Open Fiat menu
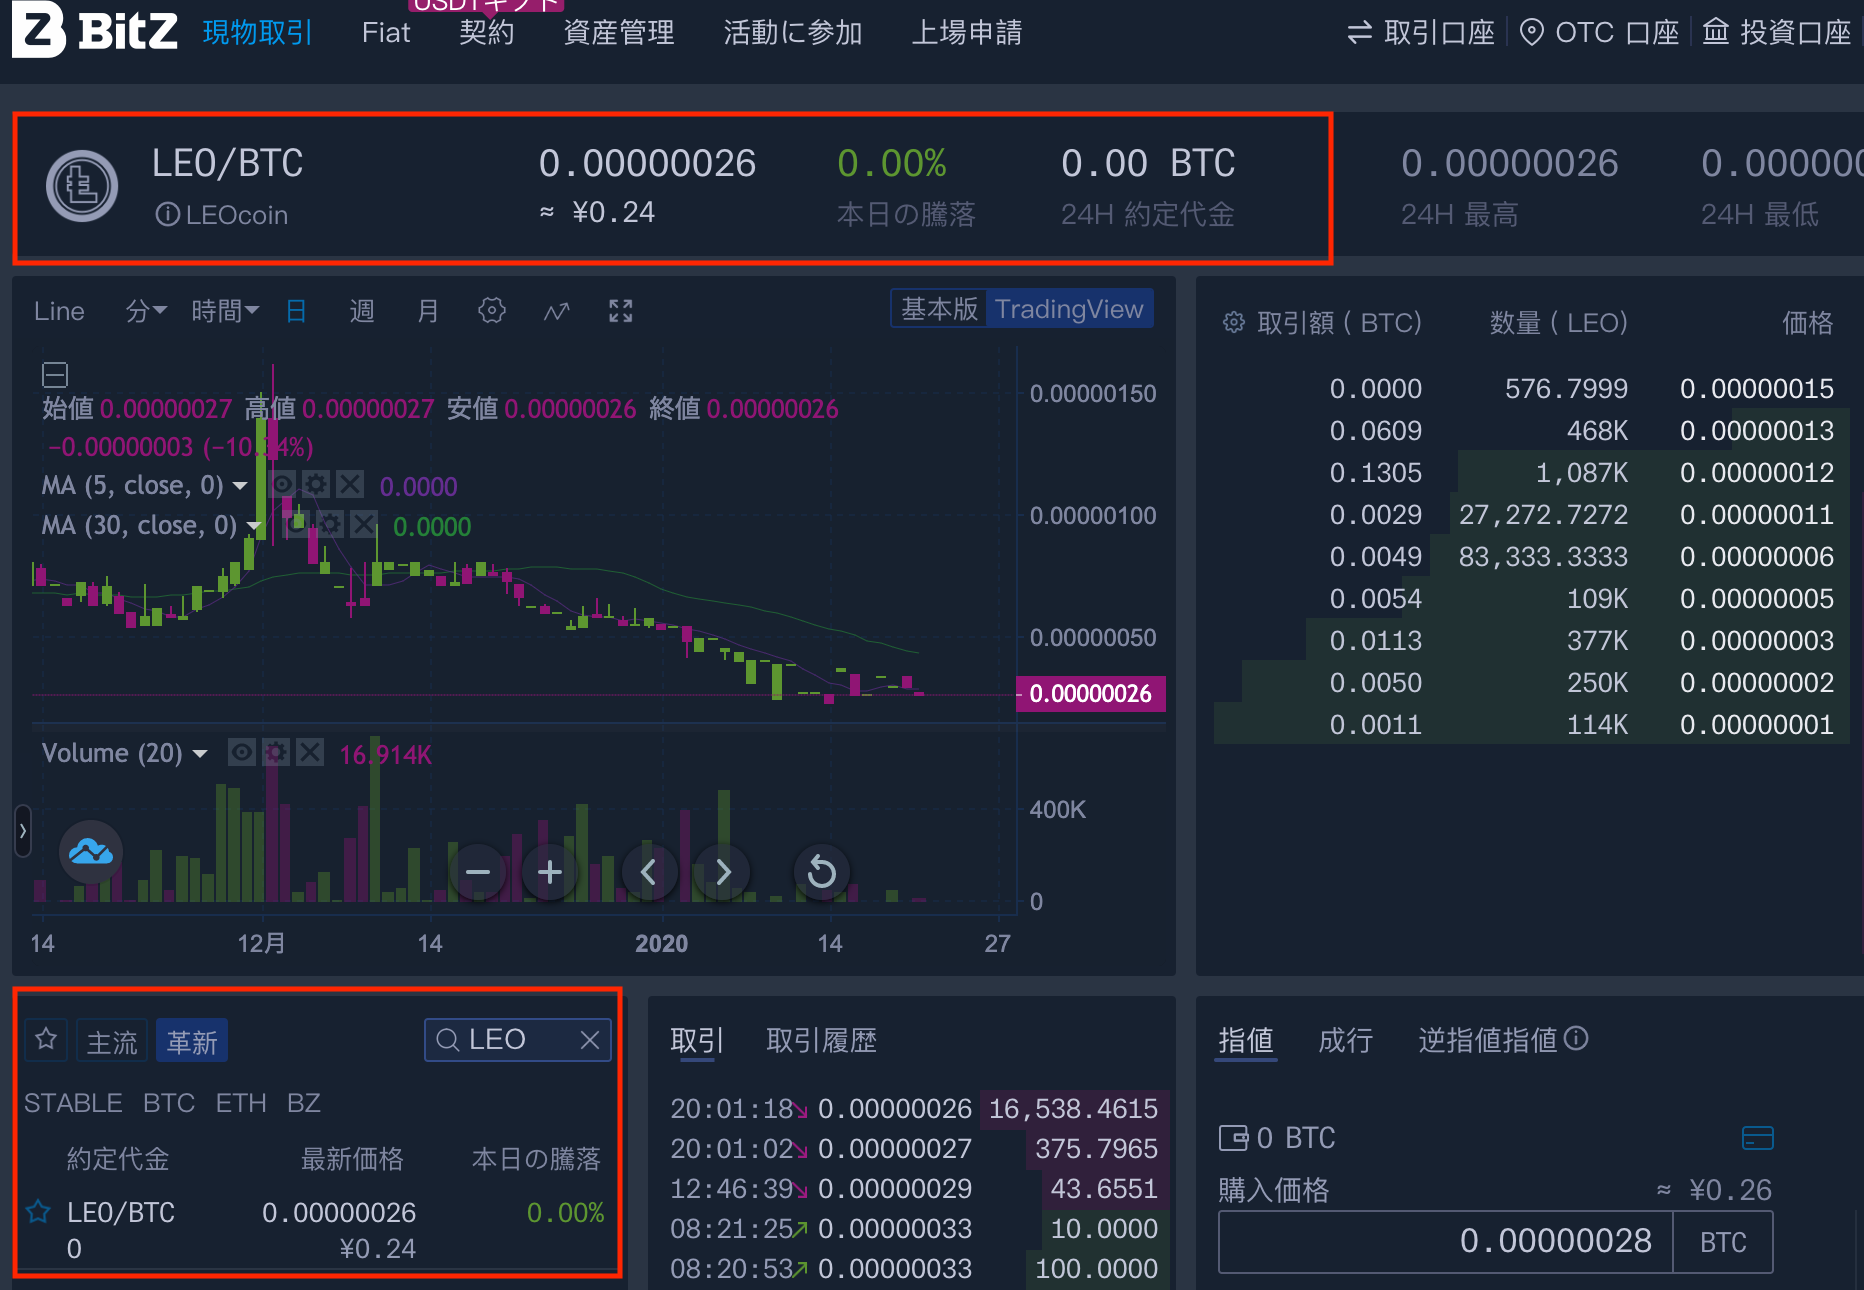Viewport: 1864px width, 1290px height. point(386,33)
